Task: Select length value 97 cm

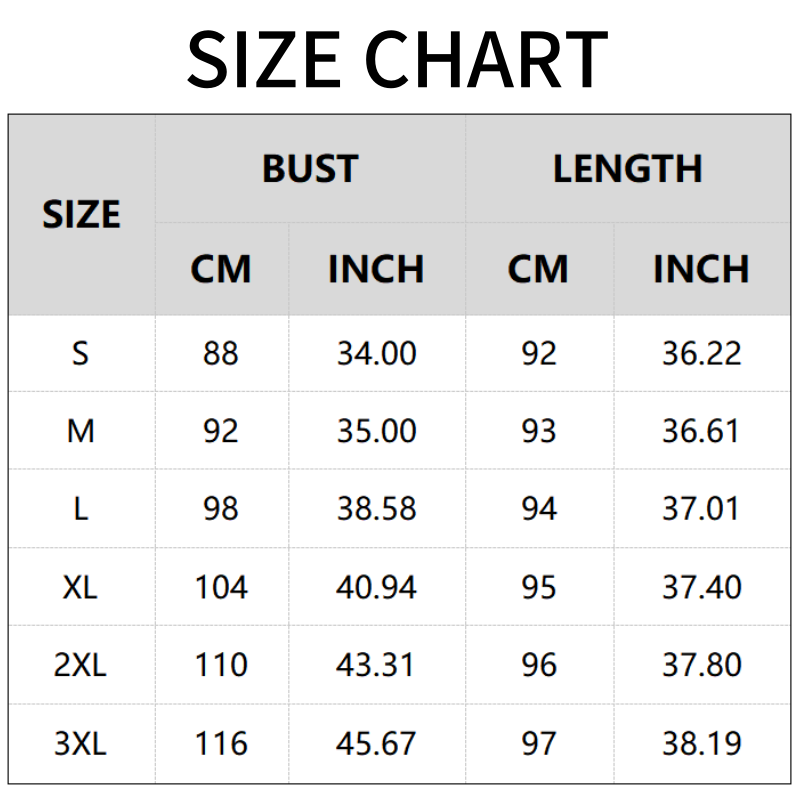Action: (539, 743)
